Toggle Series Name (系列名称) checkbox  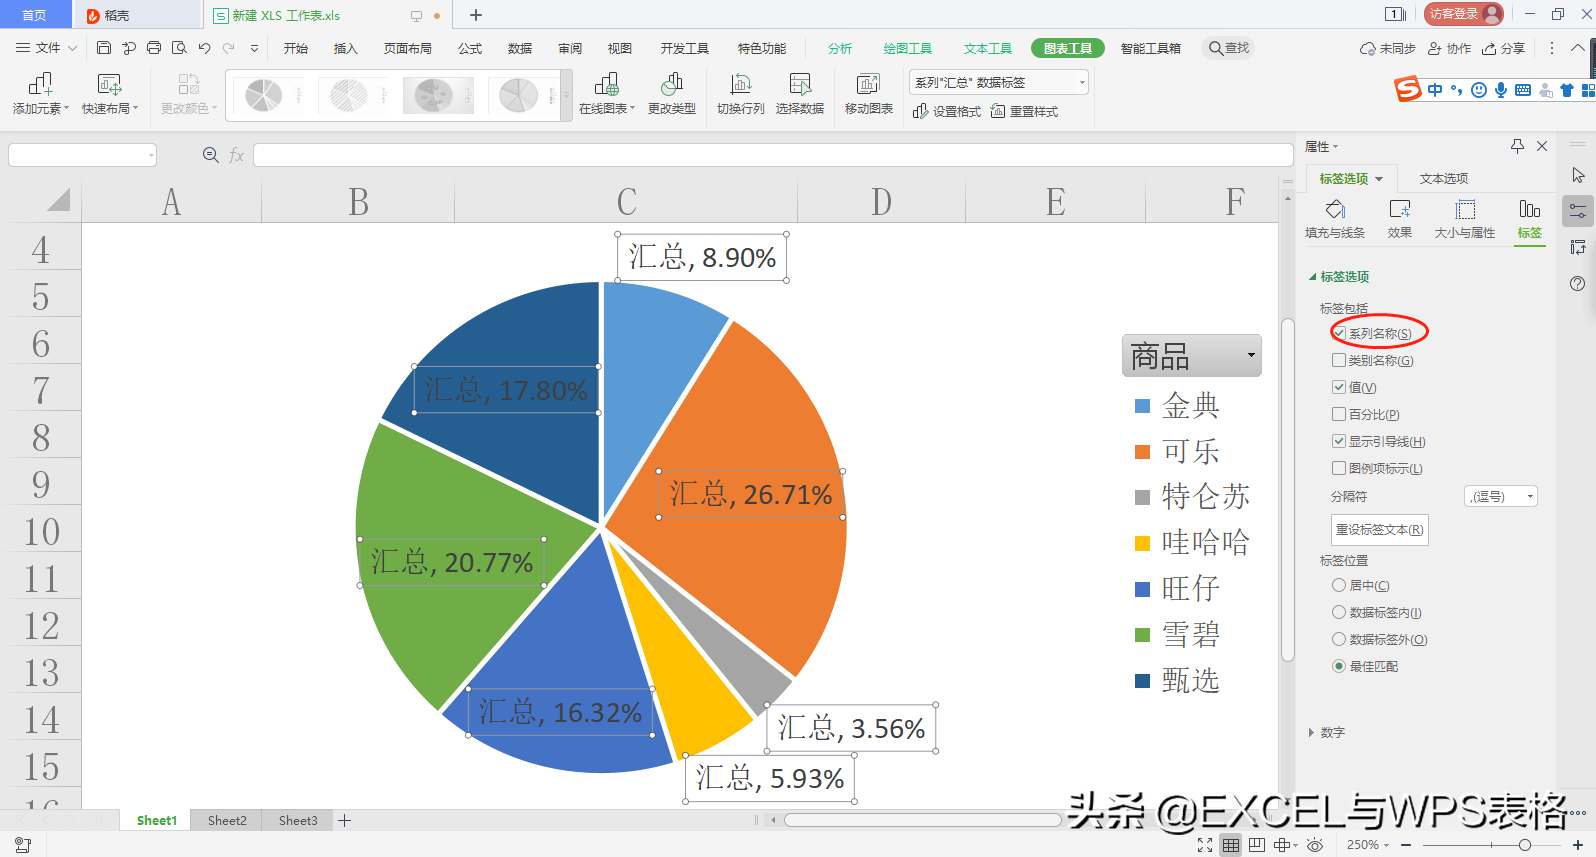[1339, 333]
